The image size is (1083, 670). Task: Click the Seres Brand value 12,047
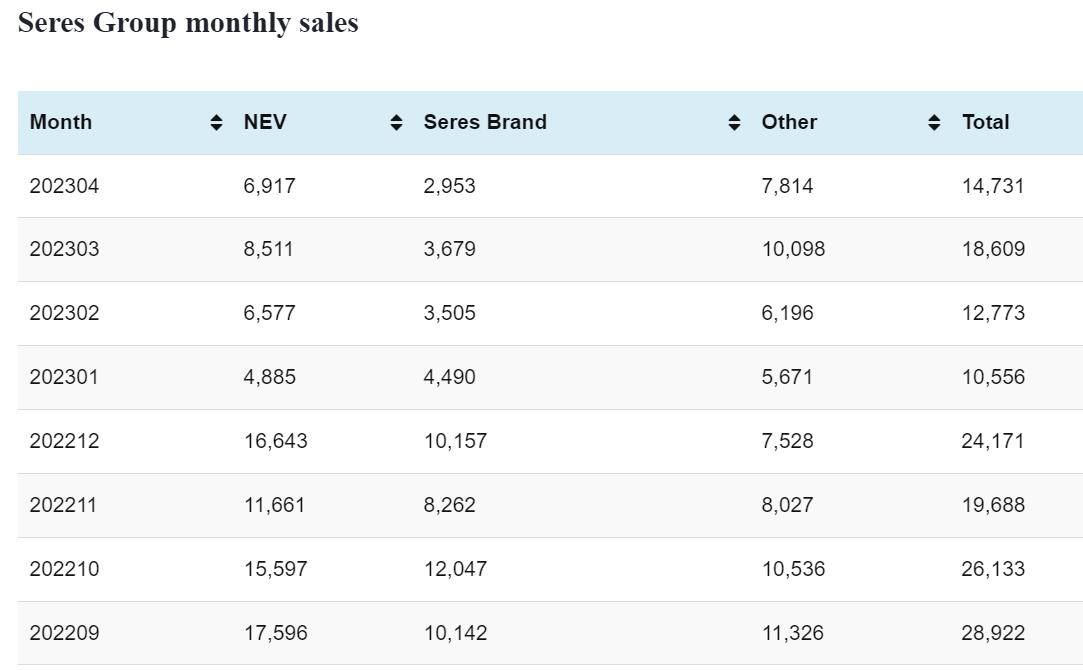coord(455,569)
